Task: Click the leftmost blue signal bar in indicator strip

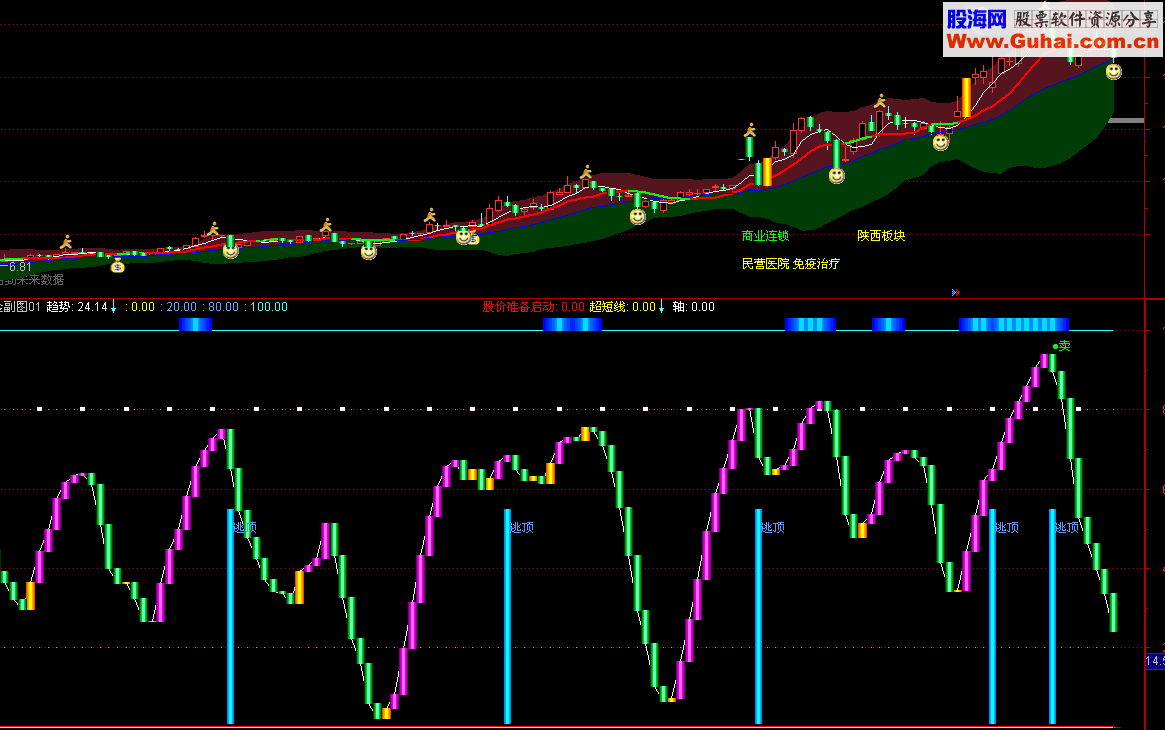Action: point(195,324)
